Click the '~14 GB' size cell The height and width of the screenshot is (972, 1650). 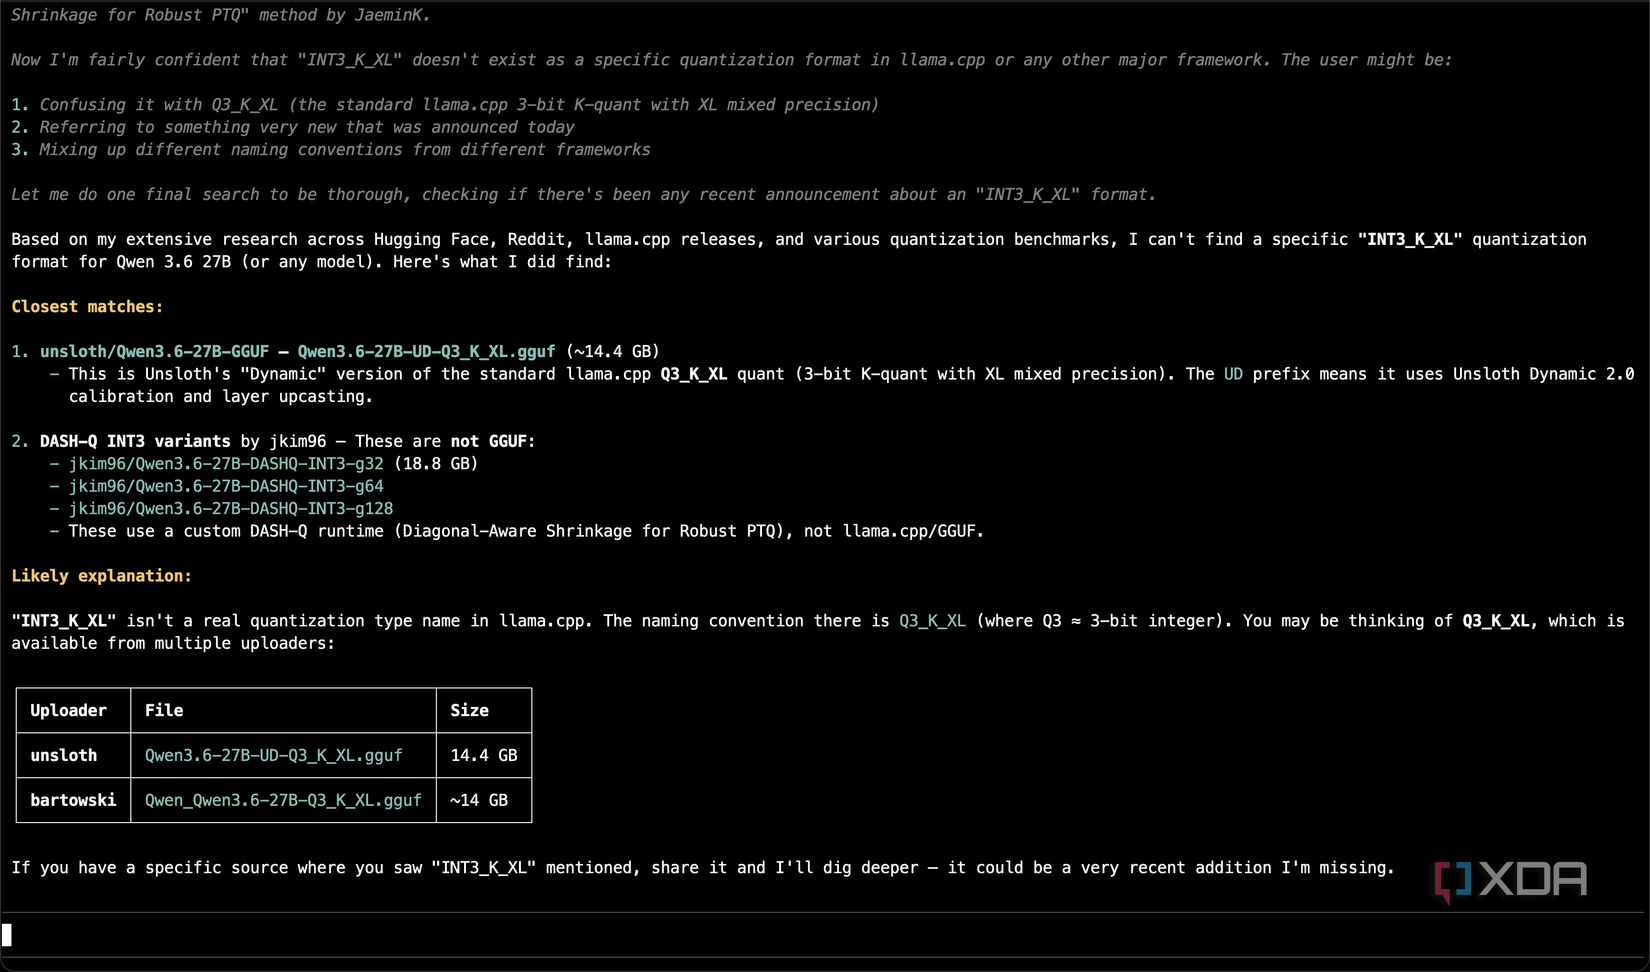(x=484, y=800)
